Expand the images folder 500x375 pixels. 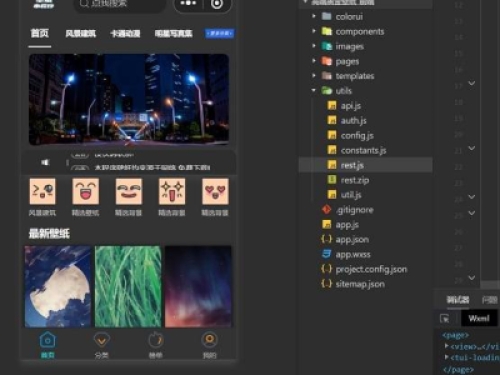(314, 46)
